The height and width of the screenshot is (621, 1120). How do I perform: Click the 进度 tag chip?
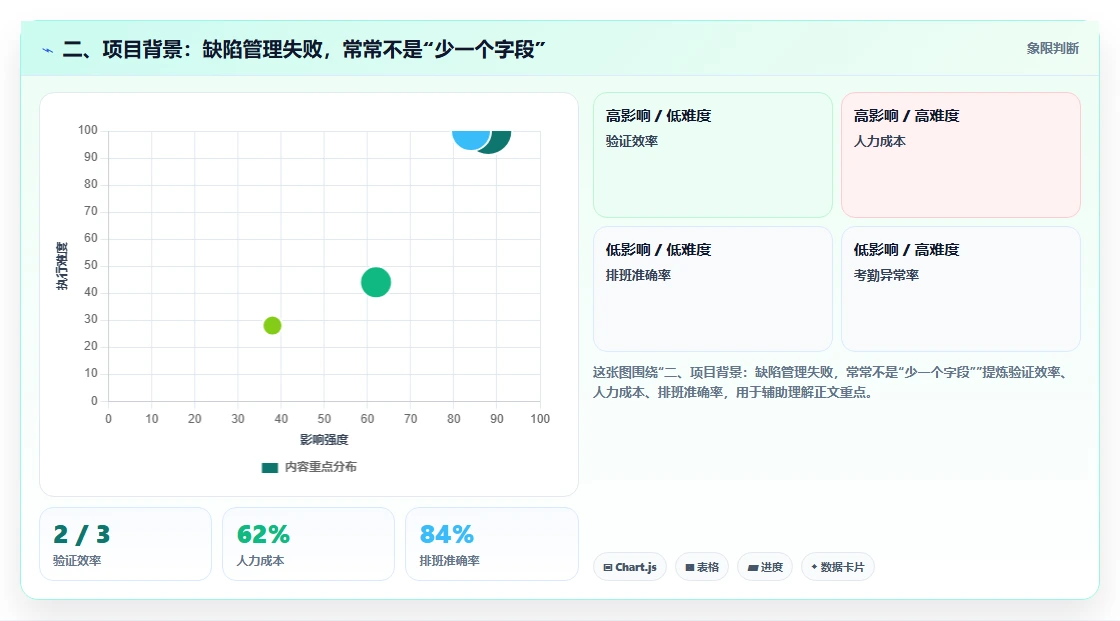click(x=765, y=567)
